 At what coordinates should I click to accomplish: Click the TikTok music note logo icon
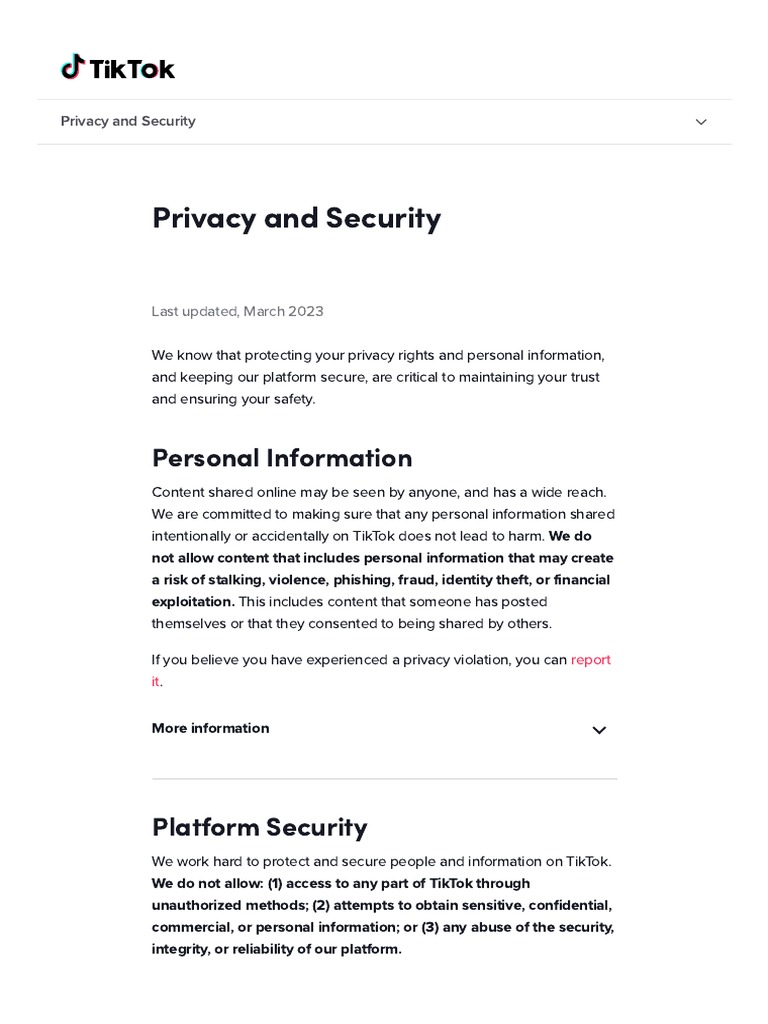[72, 67]
